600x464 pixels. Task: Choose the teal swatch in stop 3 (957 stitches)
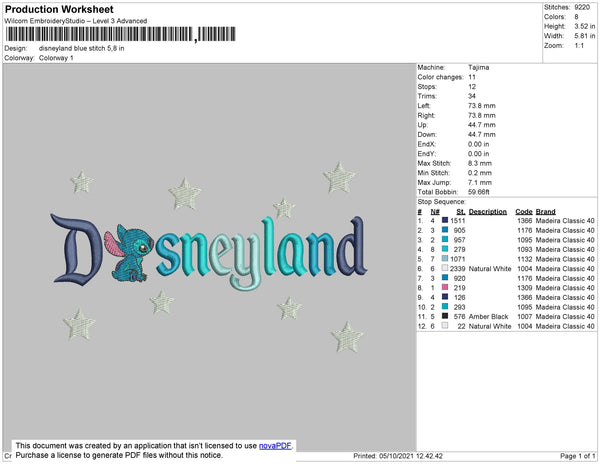445,239
